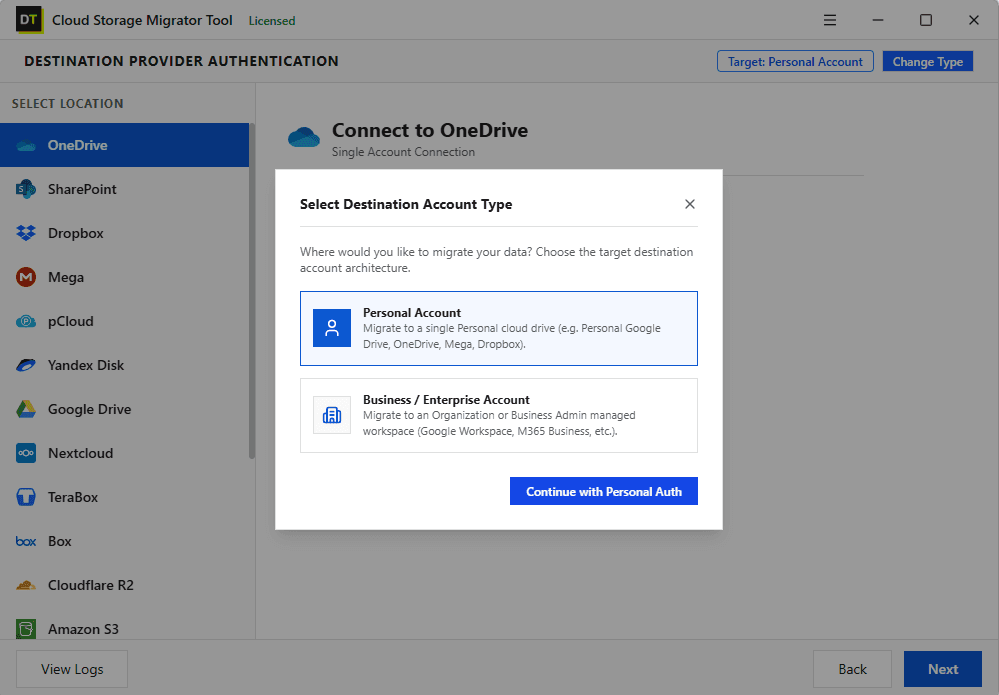Click the large OneDrive icon beside heading
The width and height of the screenshot is (999, 695).
coord(304,137)
